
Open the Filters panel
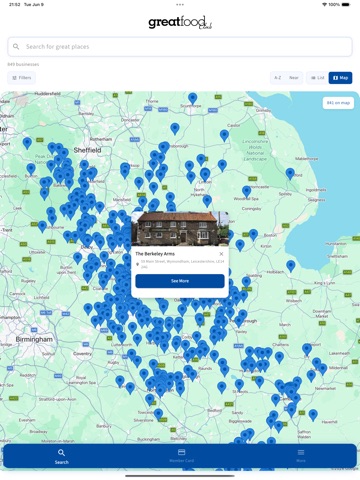click(22, 78)
